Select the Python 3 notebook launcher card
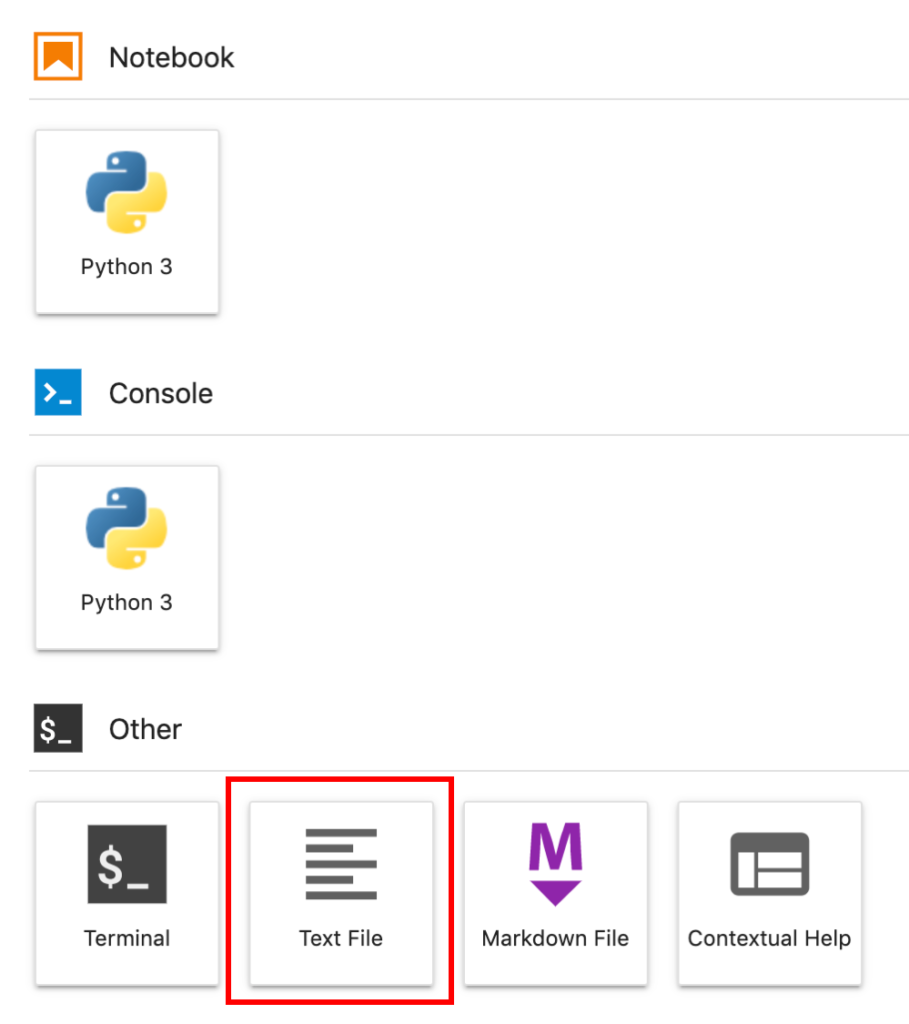The width and height of the screenshot is (909, 1024). (x=126, y=222)
